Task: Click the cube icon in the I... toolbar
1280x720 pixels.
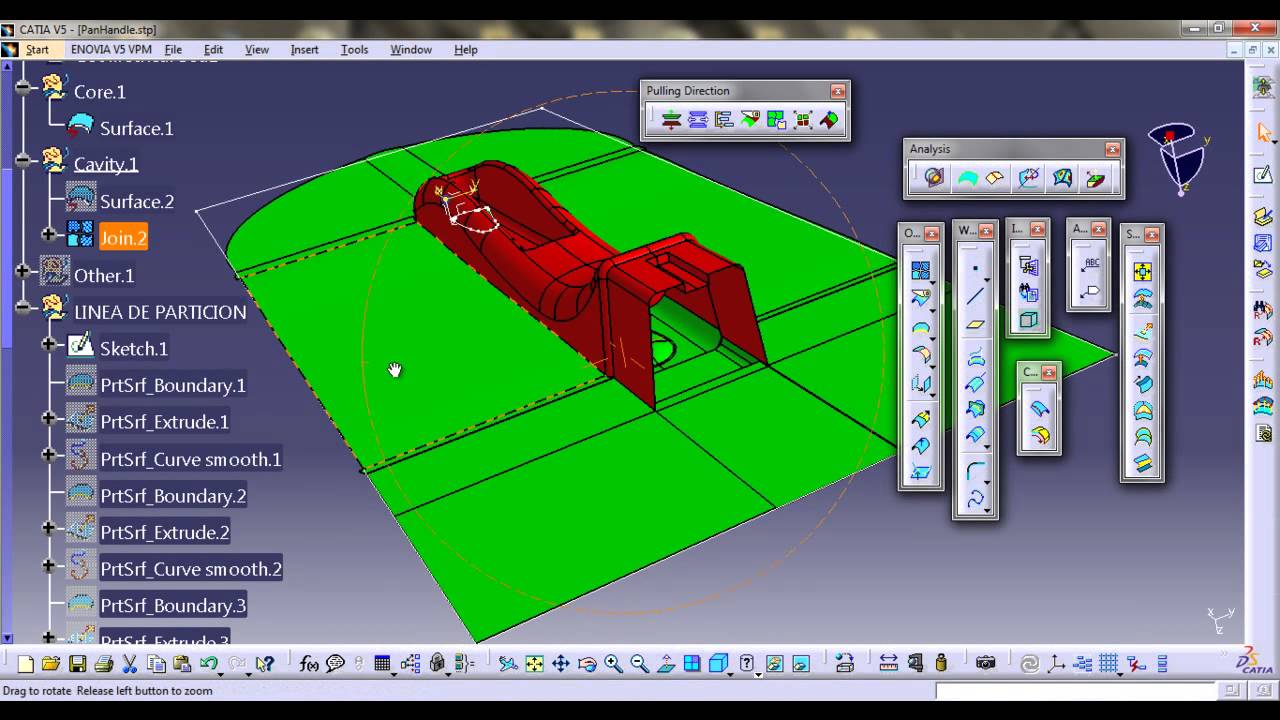Action: click(1028, 320)
